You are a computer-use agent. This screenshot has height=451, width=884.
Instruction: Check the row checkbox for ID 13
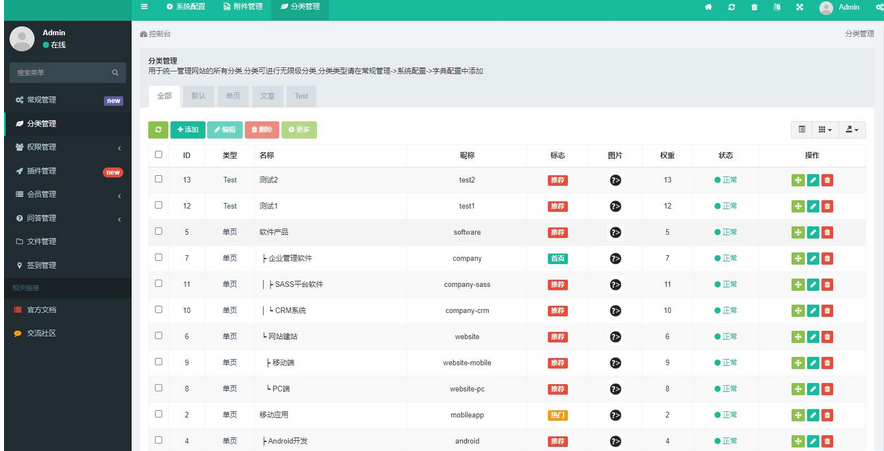(158, 179)
